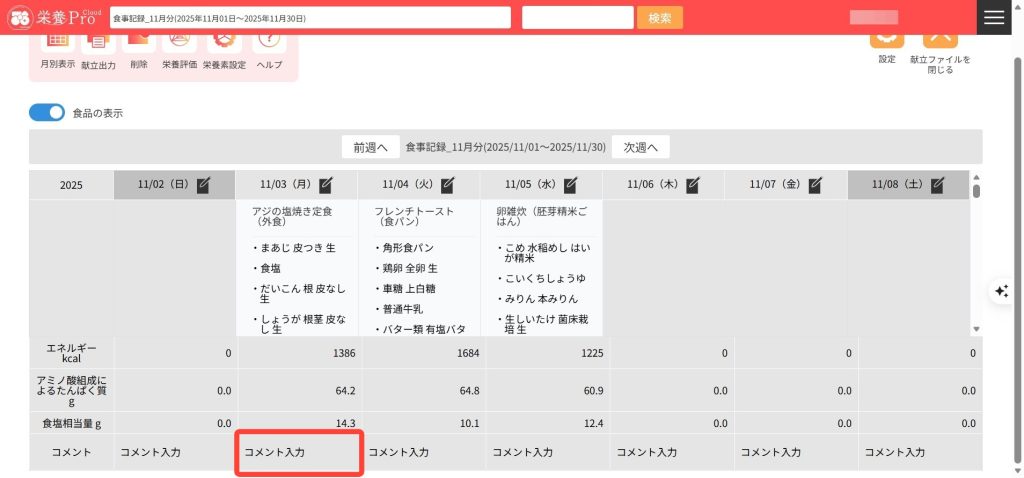Click the empty search input field
This screenshot has width=1024, height=478.
click(577, 18)
